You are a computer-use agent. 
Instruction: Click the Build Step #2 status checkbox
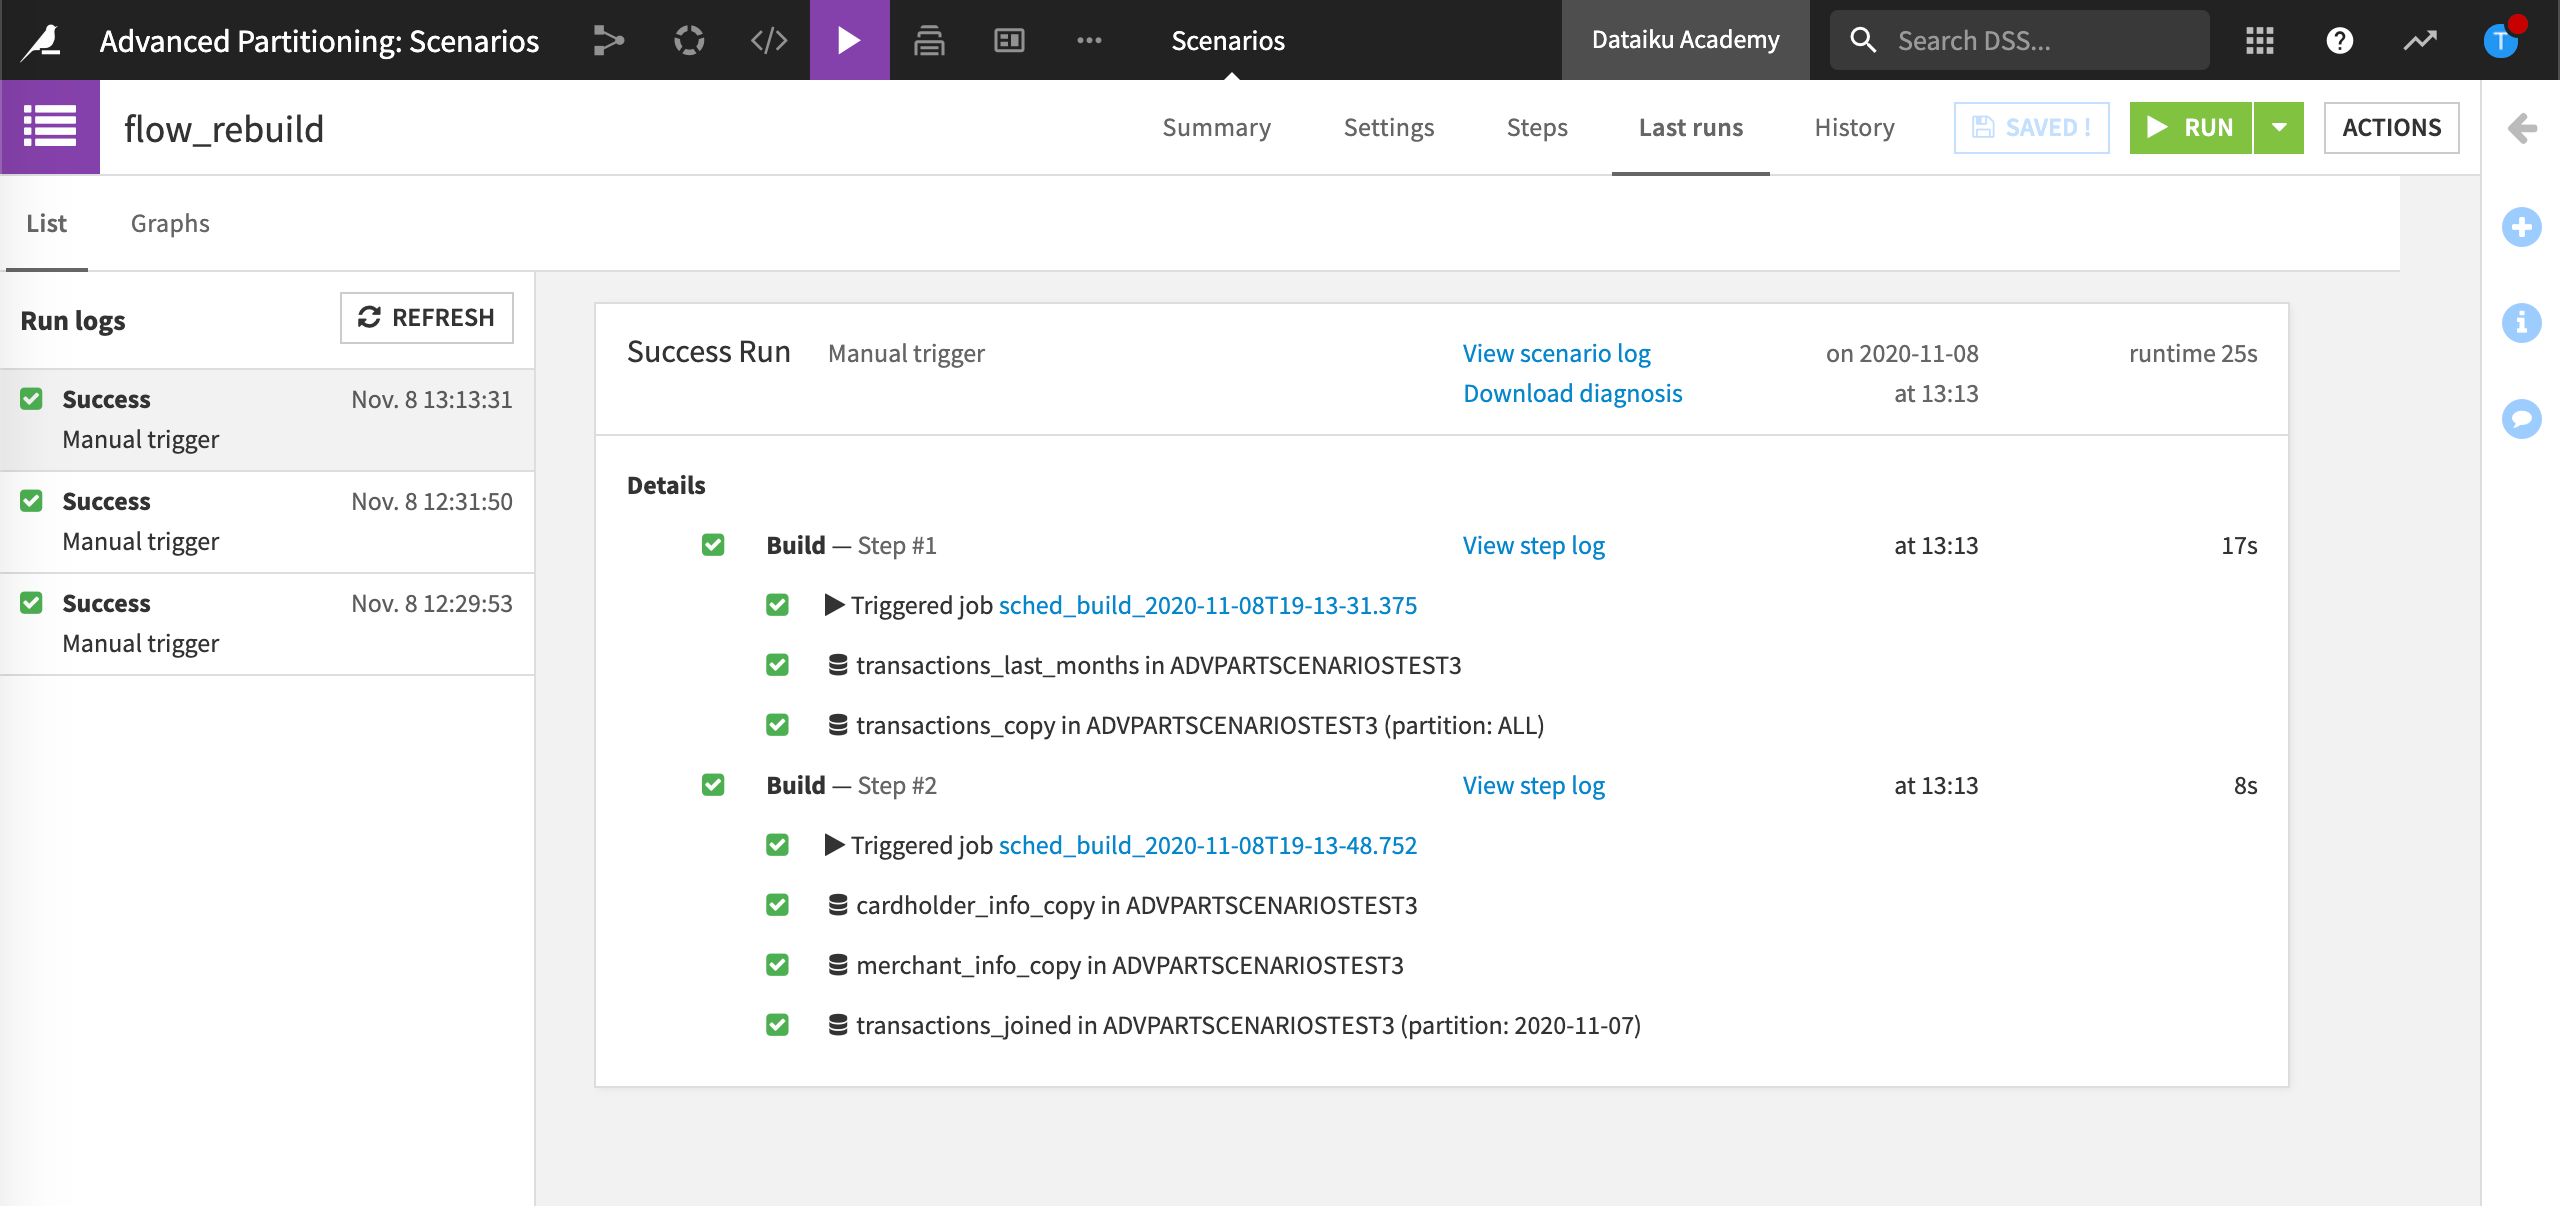coord(713,785)
